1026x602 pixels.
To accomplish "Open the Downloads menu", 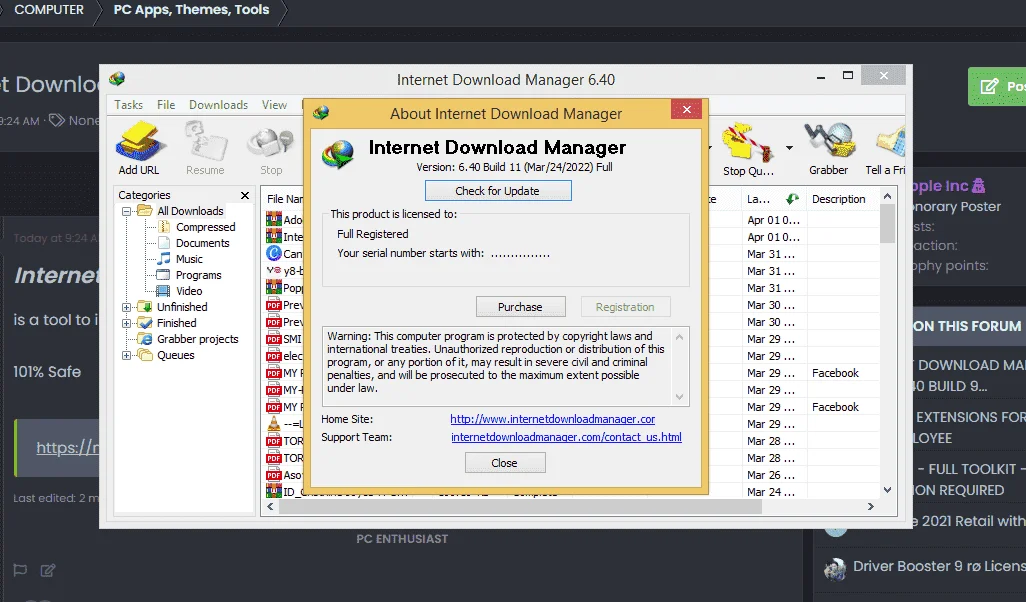I will click(219, 105).
